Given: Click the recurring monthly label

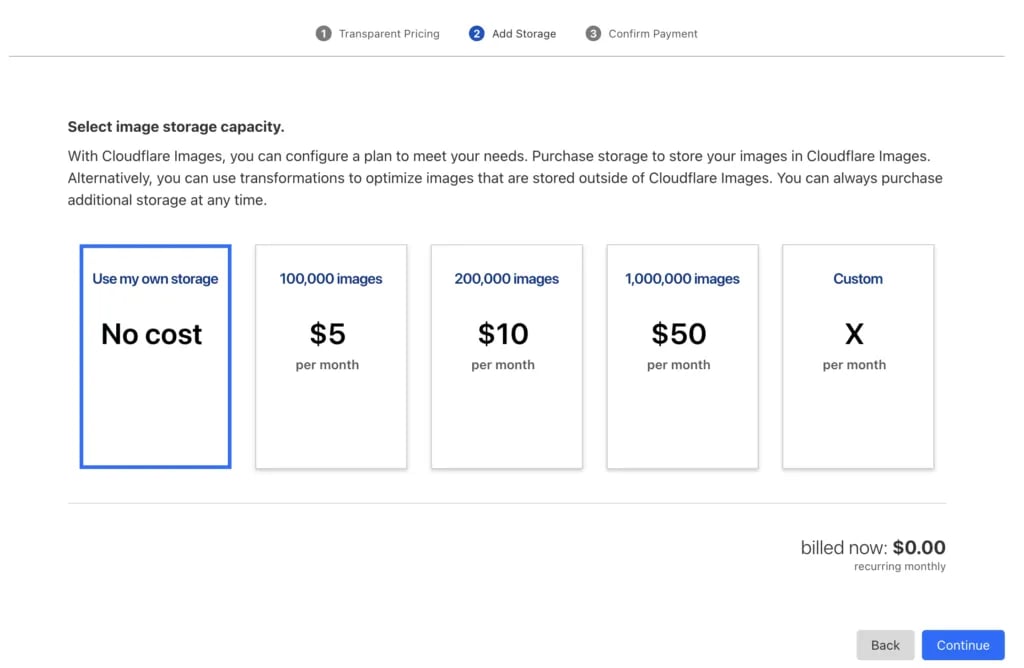Looking at the screenshot, I should 899,567.
